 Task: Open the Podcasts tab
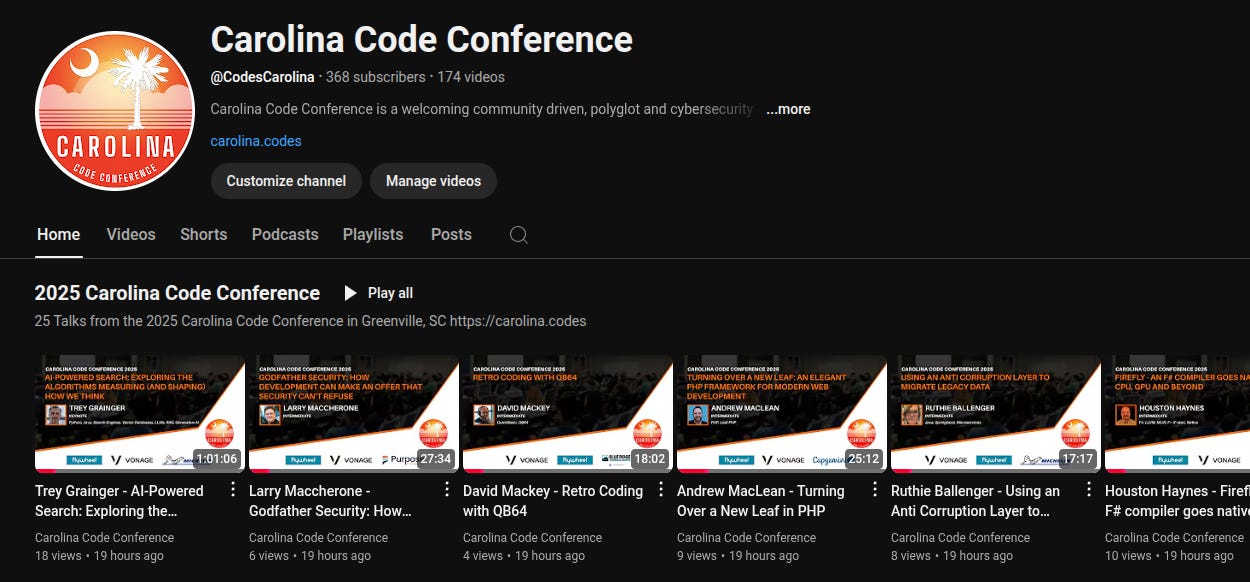click(285, 234)
